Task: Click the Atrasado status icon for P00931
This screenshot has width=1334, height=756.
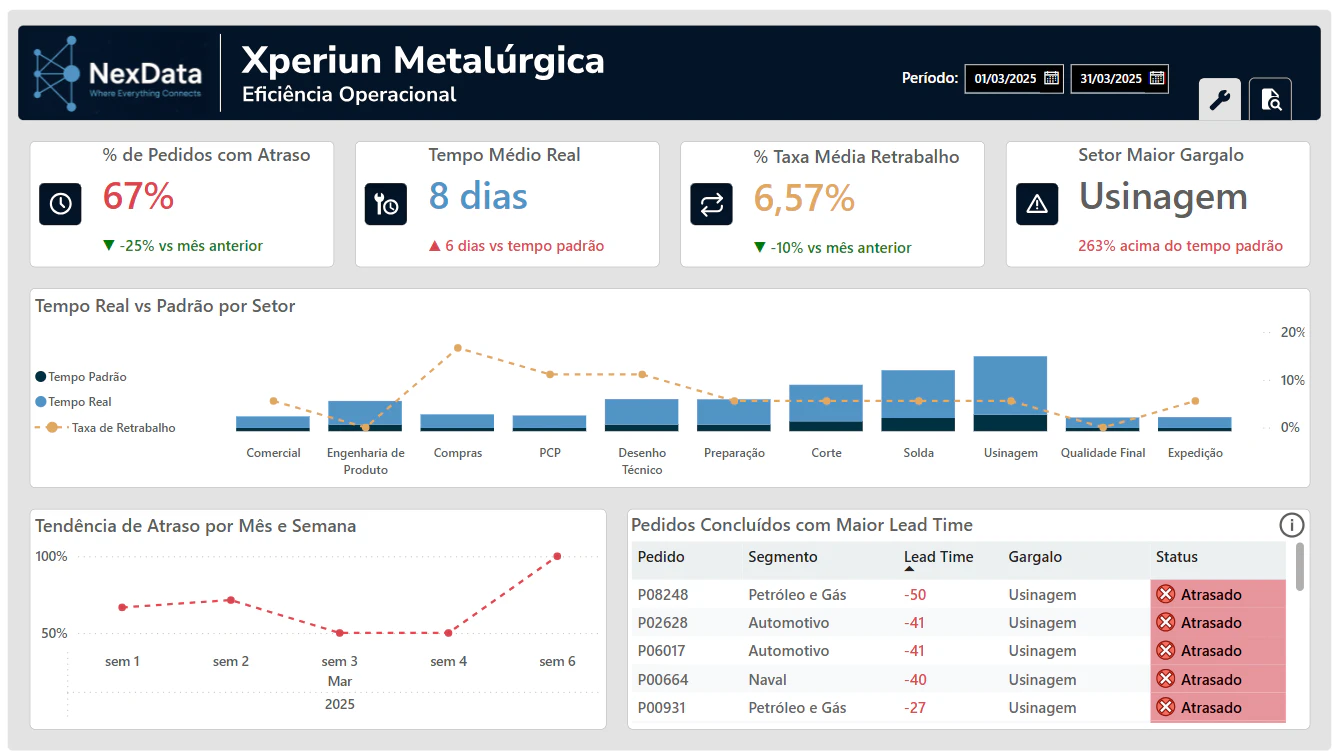Action: click(x=1165, y=707)
